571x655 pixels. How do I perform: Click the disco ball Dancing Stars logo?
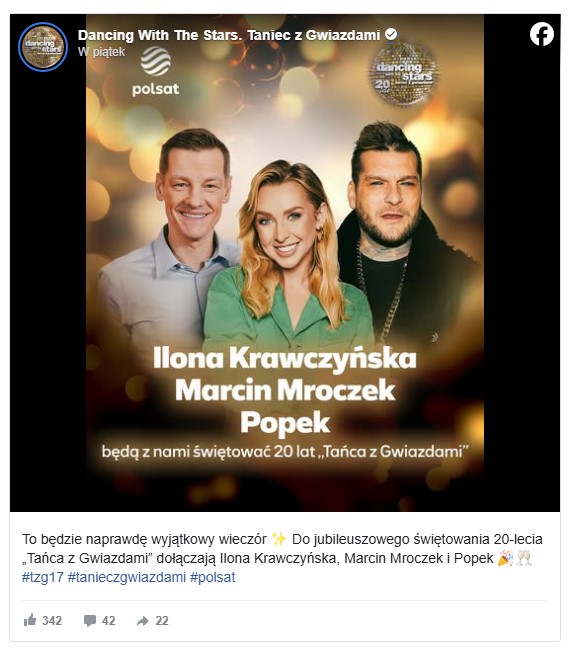403,74
